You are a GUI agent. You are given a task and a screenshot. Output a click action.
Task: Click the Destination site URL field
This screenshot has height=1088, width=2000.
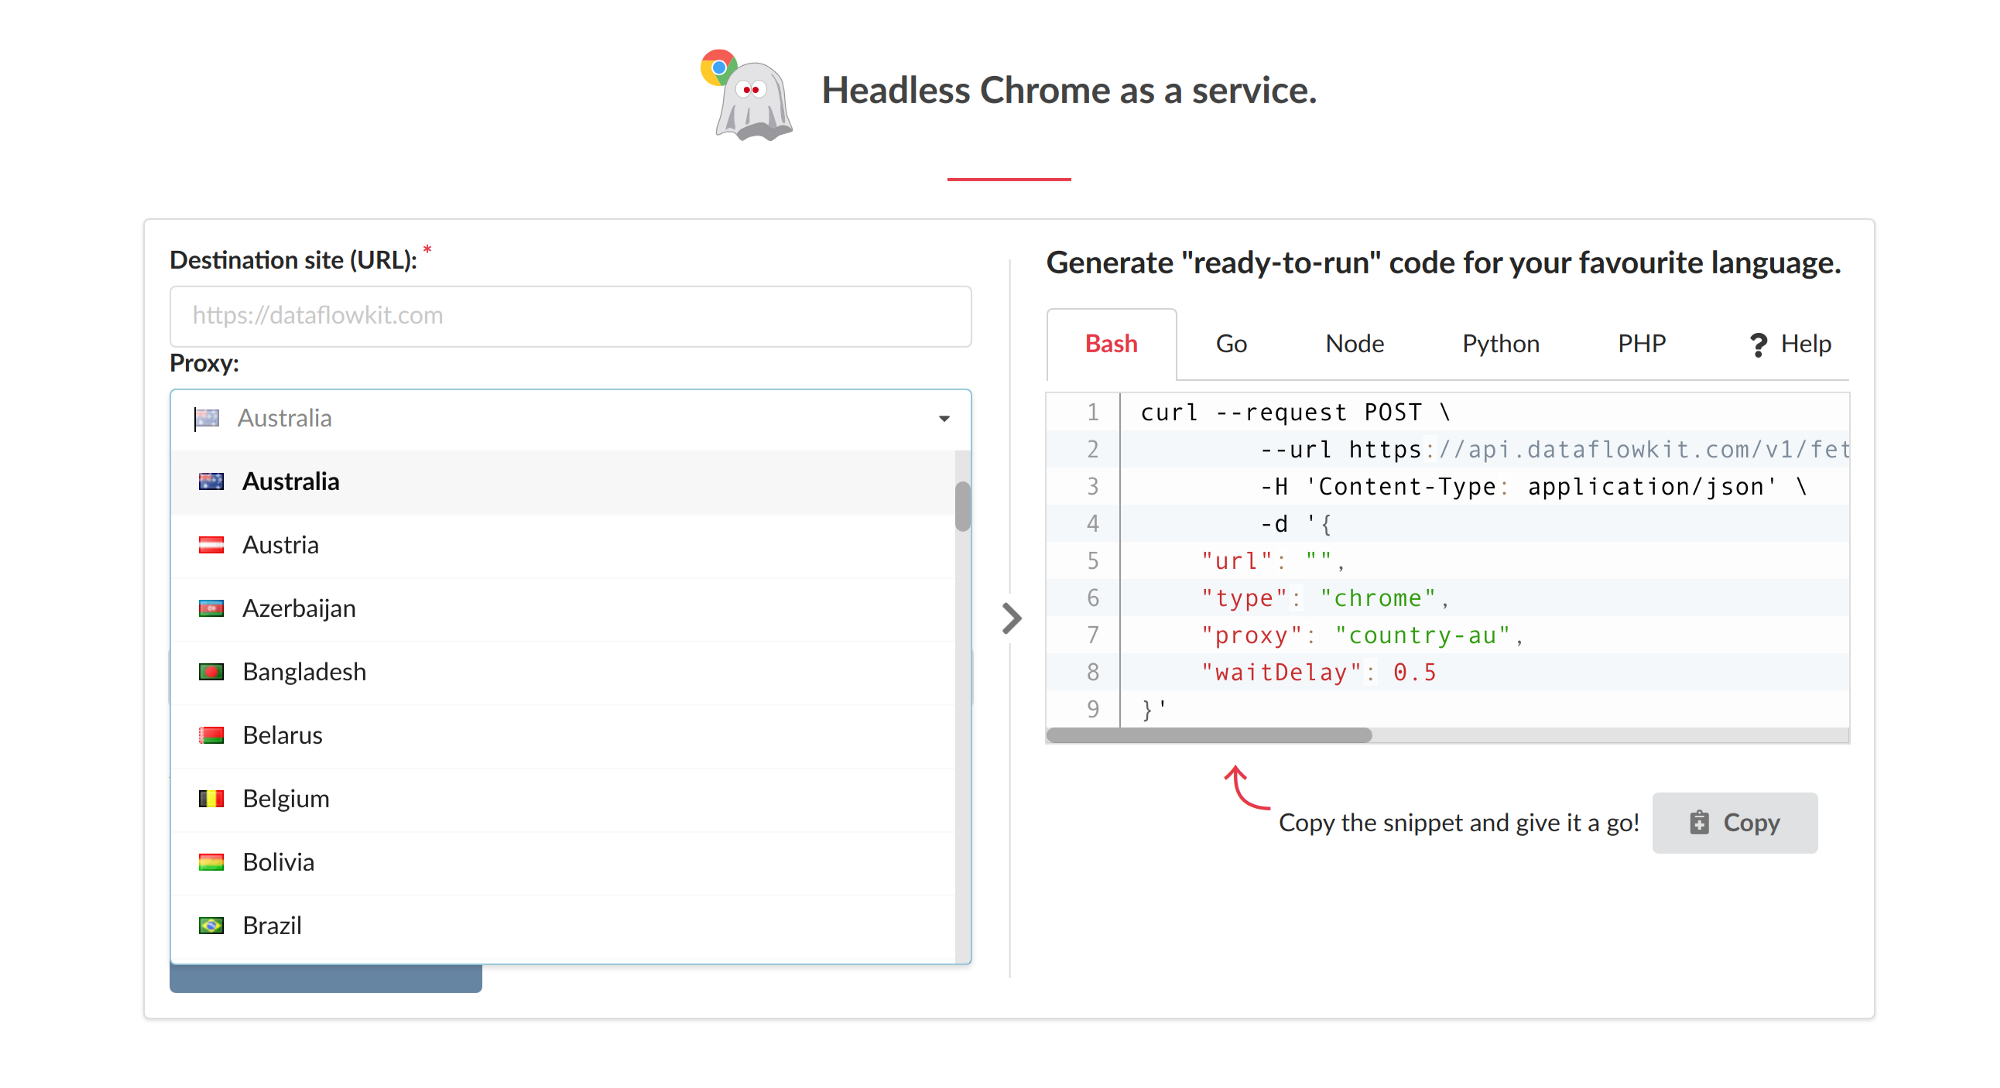[x=570, y=316]
